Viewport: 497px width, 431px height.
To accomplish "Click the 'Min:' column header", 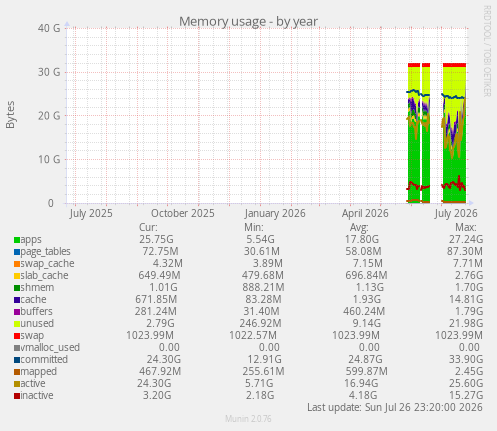I will [254, 228].
